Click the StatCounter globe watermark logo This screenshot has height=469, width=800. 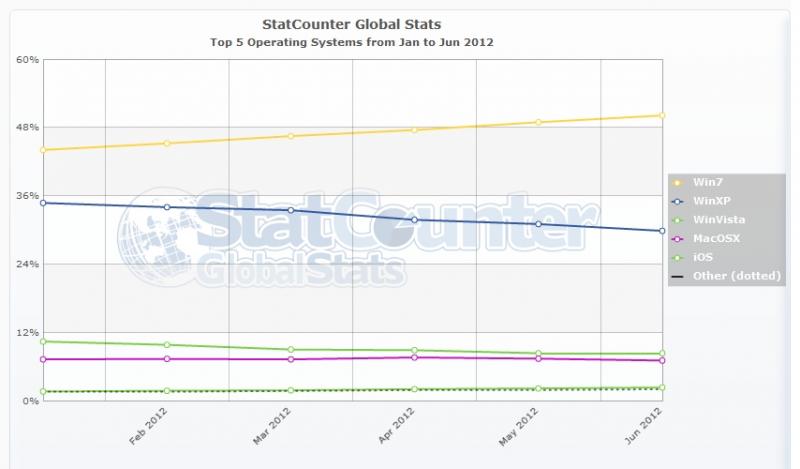point(156,237)
